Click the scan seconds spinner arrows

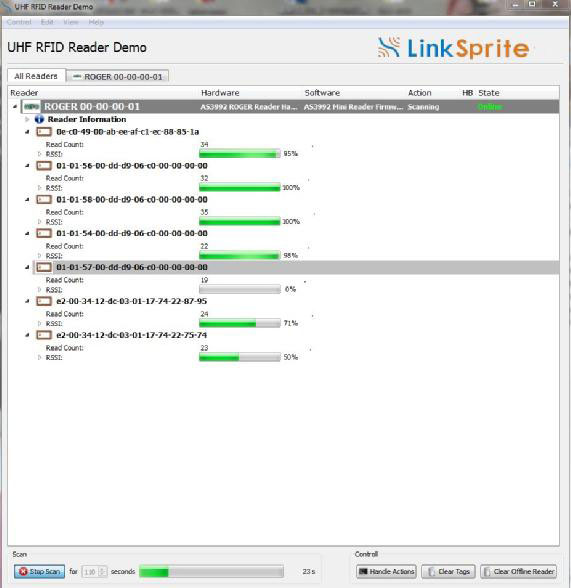(103, 572)
